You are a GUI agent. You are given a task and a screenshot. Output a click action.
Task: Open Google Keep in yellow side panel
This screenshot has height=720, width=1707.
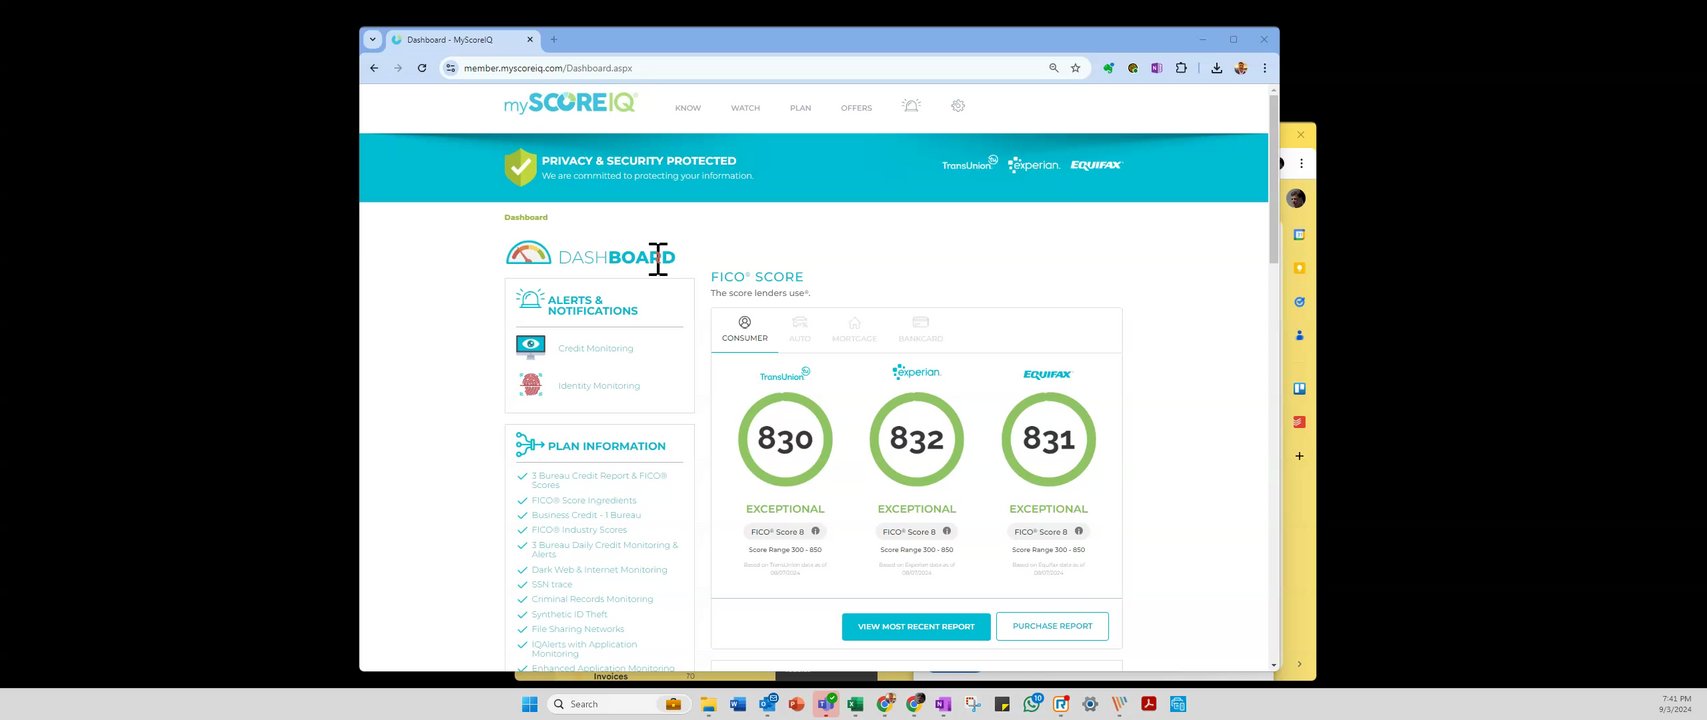tap(1299, 268)
